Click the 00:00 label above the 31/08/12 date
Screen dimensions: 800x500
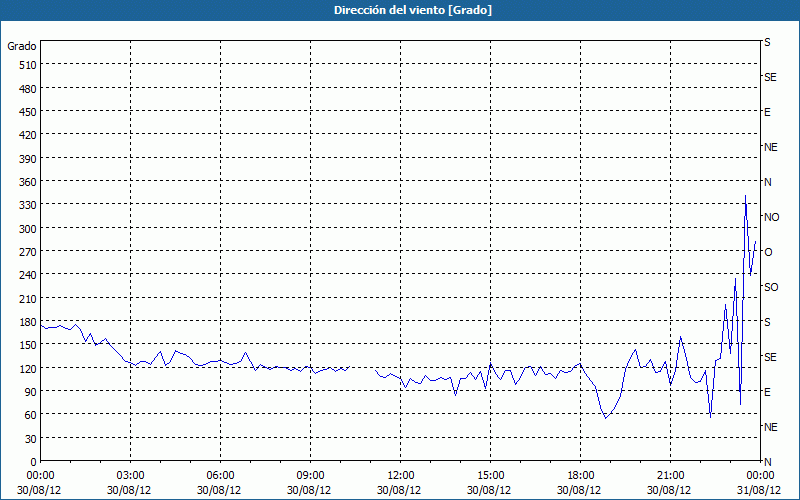click(761, 476)
